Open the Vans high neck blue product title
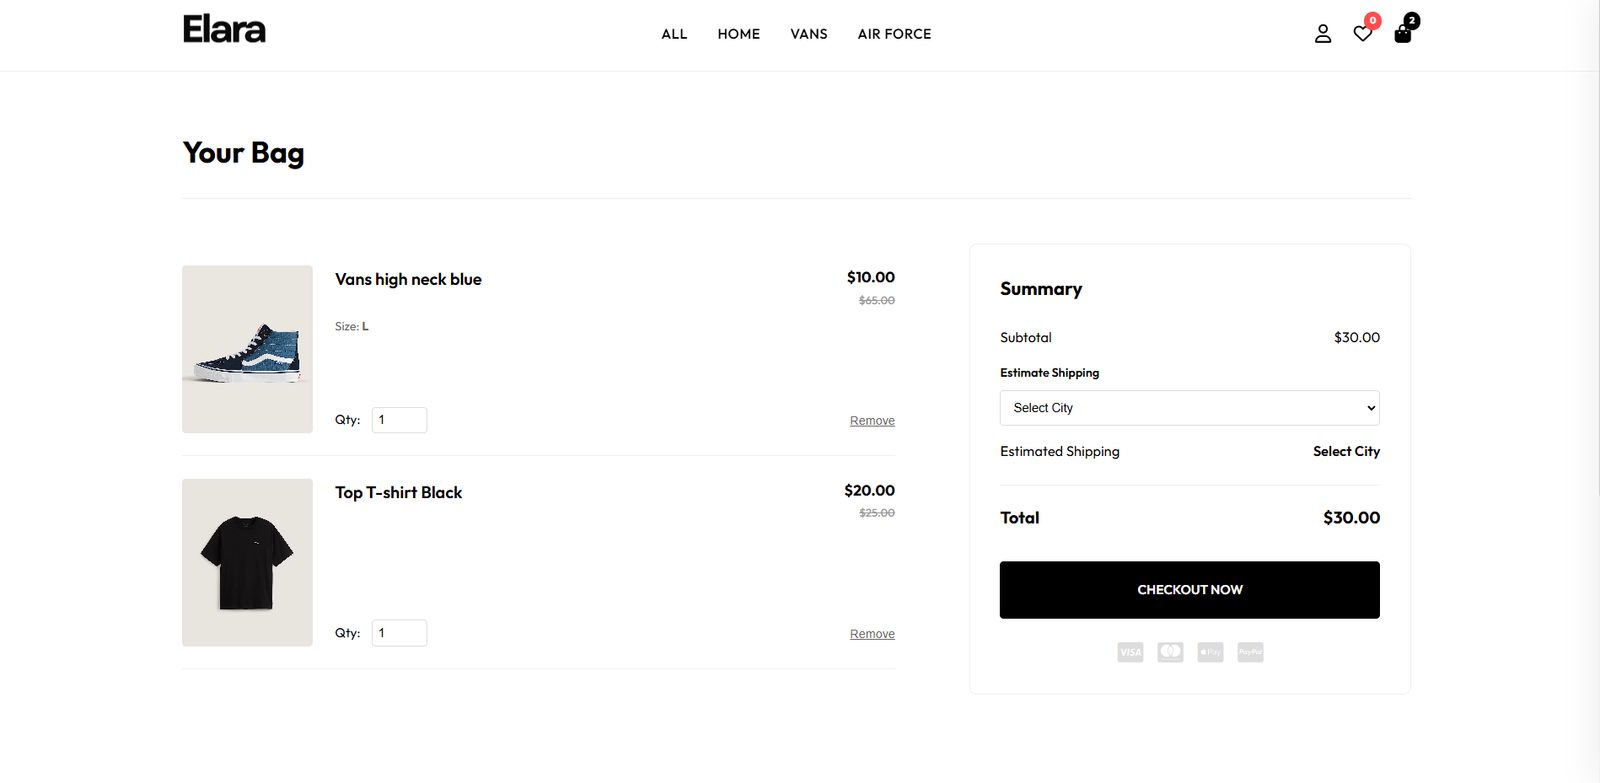Viewport: 1600px width, 783px height. click(408, 280)
